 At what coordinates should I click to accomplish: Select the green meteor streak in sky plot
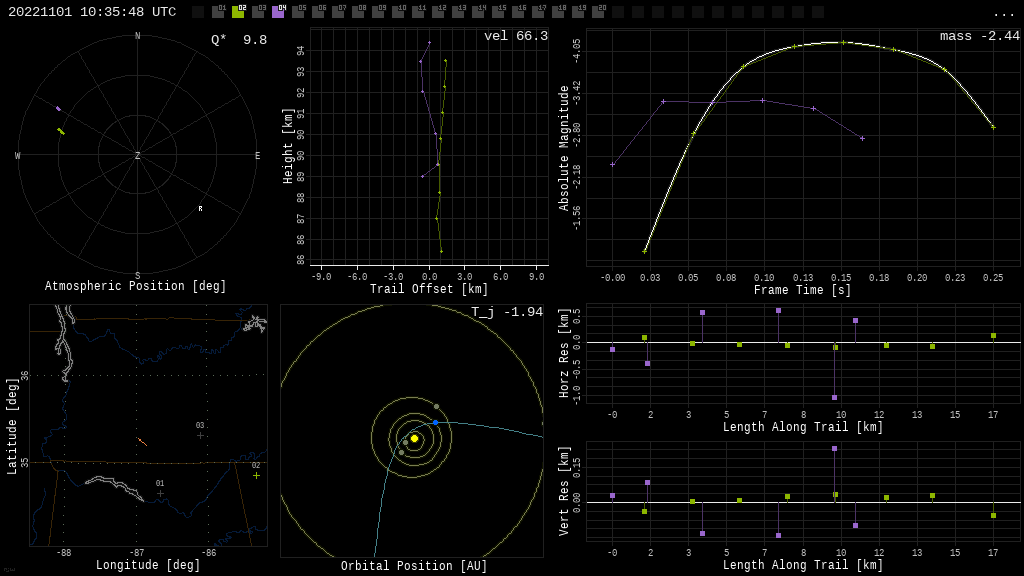61,131
